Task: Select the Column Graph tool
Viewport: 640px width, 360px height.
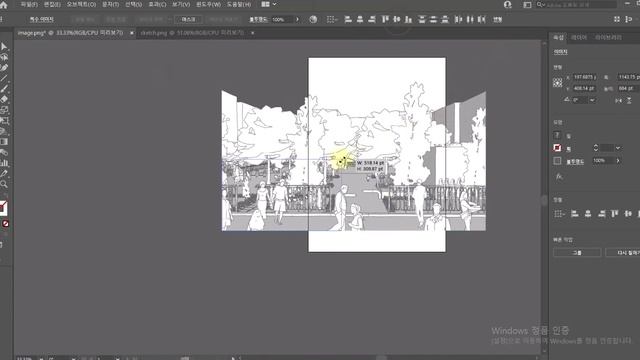Action: pyautogui.click(x=4, y=163)
